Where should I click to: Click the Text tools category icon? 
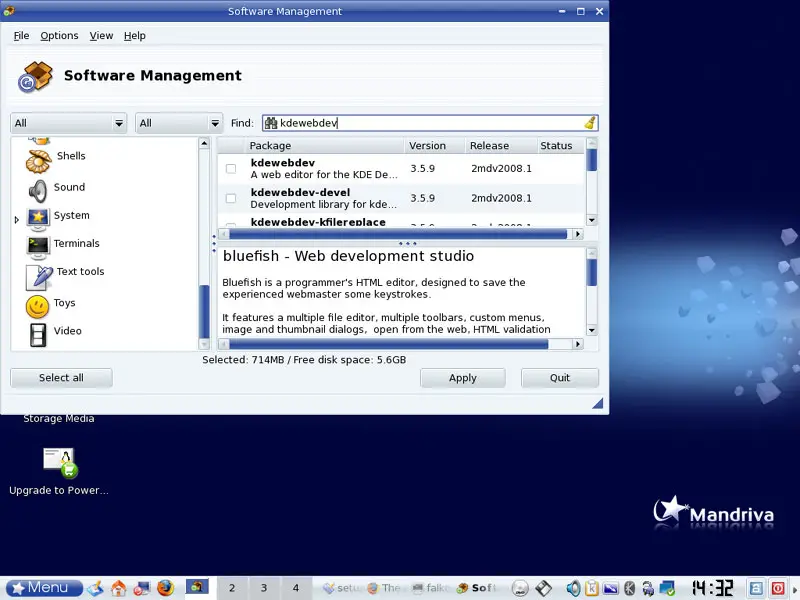(x=39, y=277)
